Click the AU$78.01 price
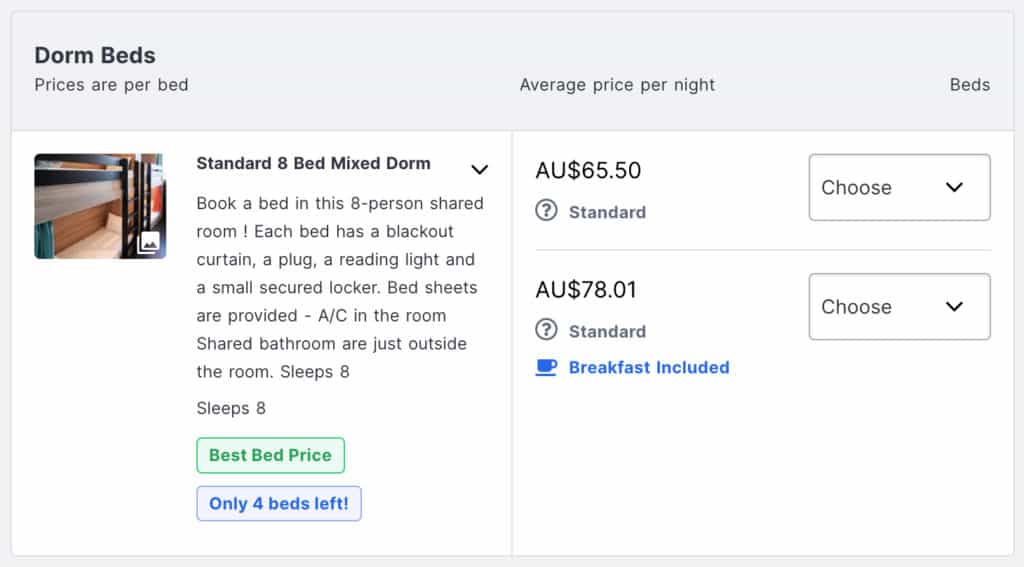Screen dimensions: 1024x567 [586, 289]
